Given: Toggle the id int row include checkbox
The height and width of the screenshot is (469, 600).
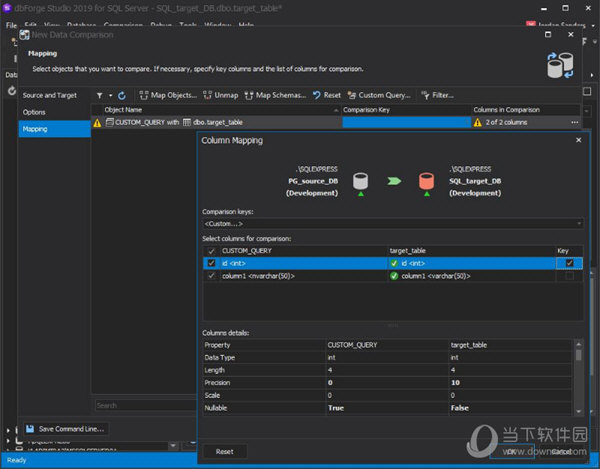Looking at the screenshot, I should pyautogui.click(x=211, y=263).
